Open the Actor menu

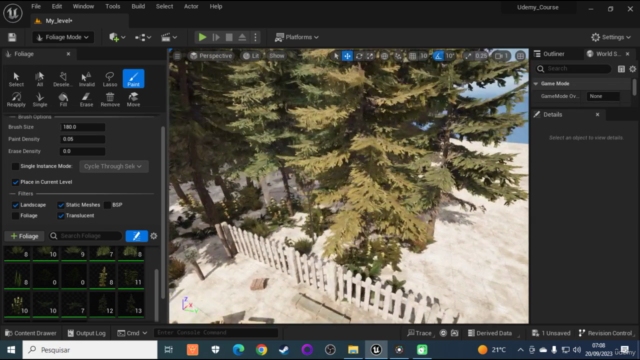click(x=191, y=7)
